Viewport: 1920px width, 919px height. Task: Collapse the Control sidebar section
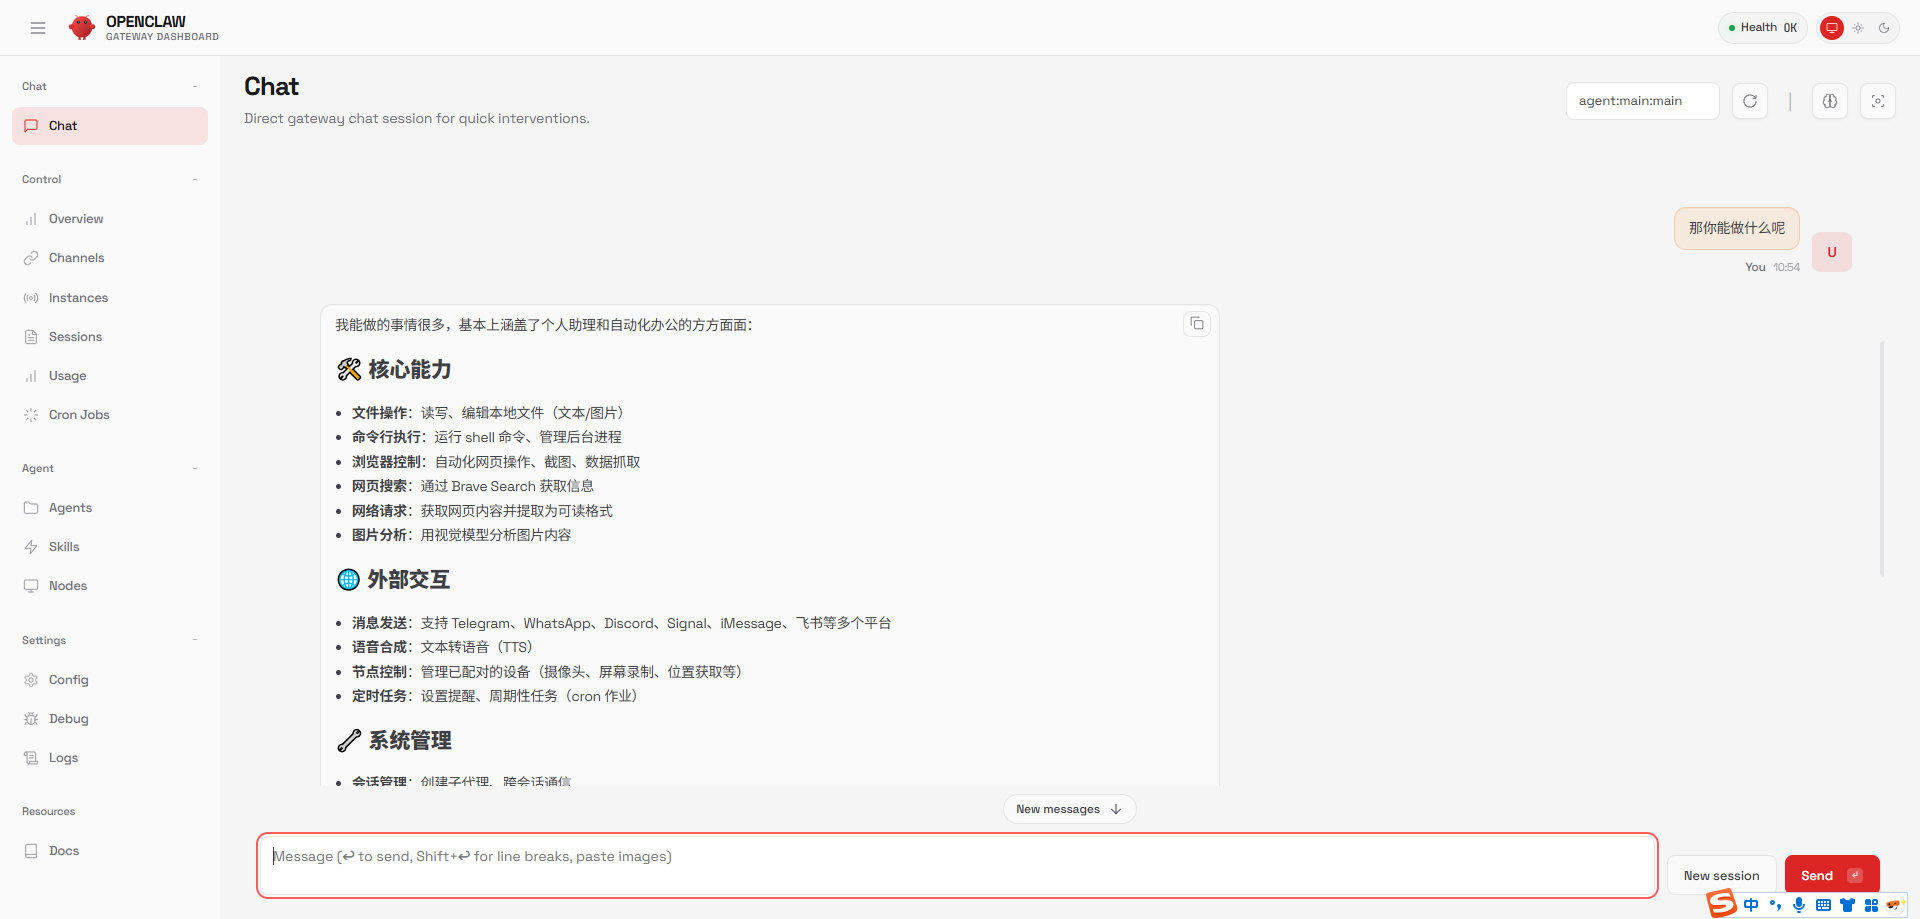tap(195, 179)
